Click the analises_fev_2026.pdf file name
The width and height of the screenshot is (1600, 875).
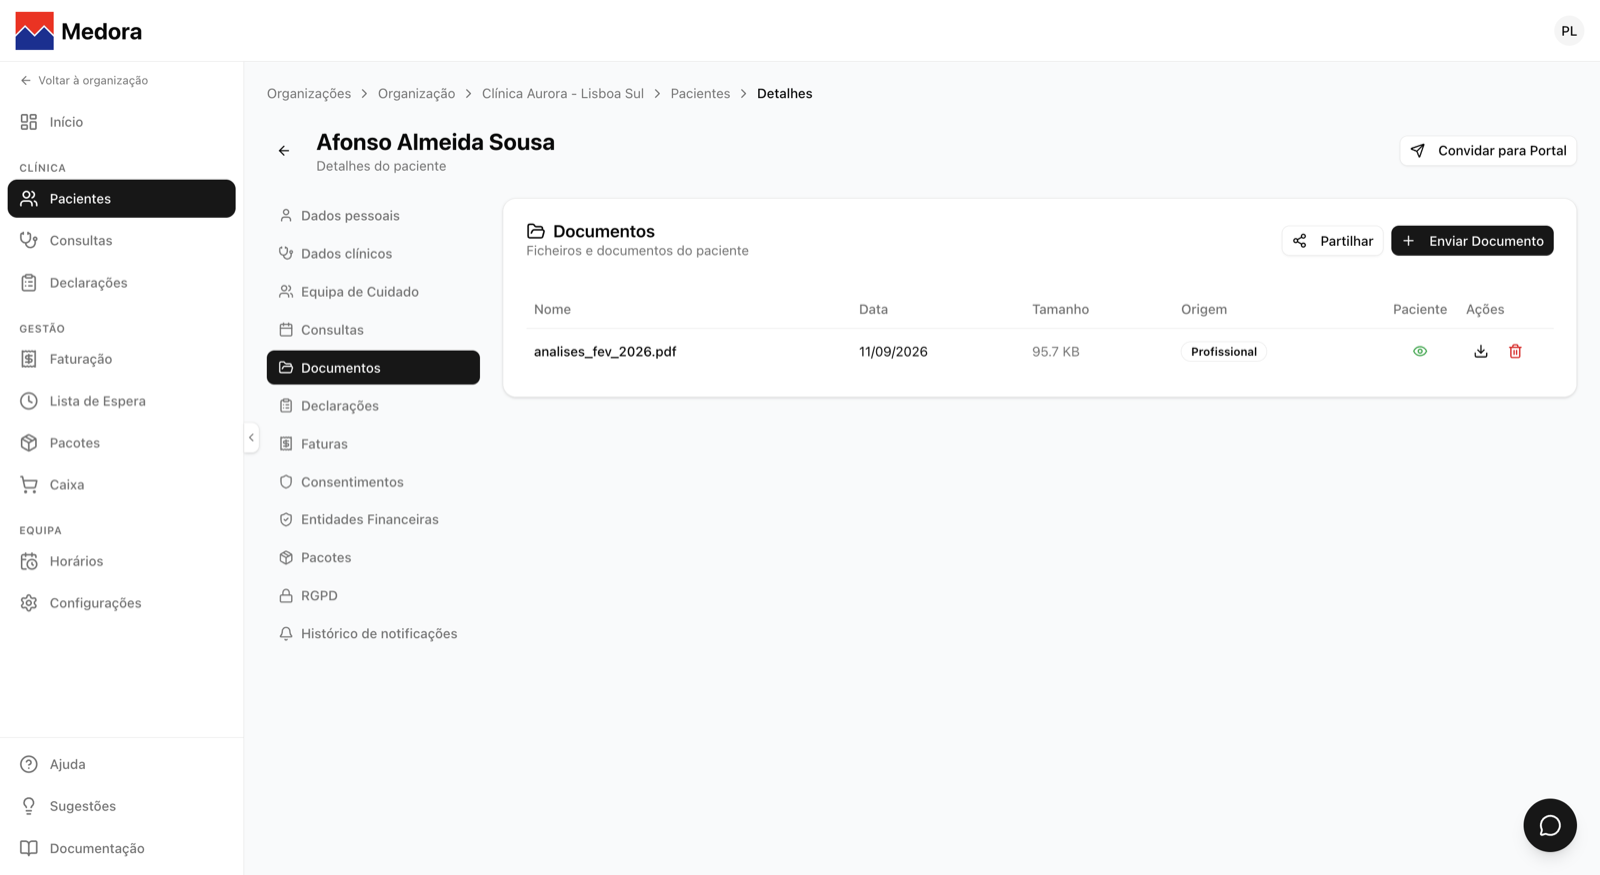[x=605, y=352]
